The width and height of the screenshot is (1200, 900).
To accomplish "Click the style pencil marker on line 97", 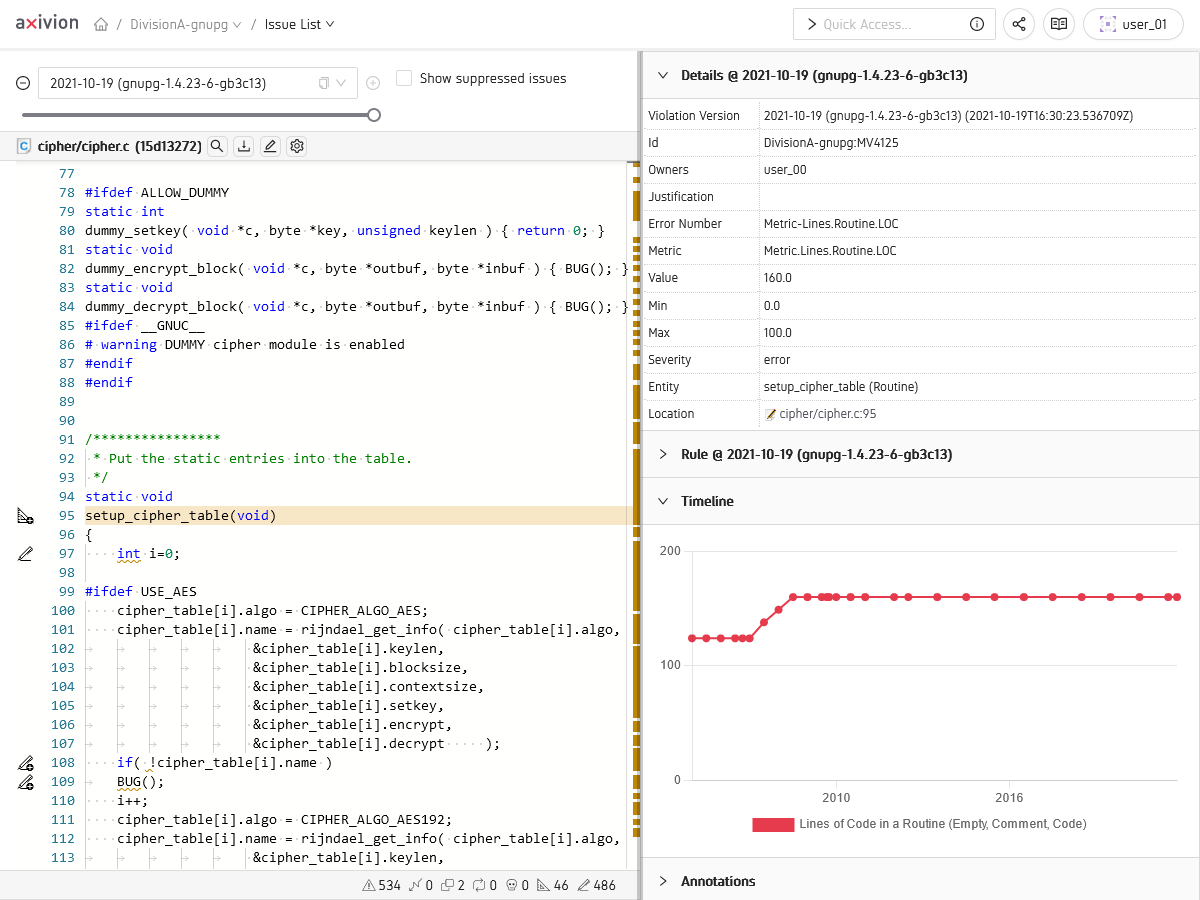I will point(26,554).
